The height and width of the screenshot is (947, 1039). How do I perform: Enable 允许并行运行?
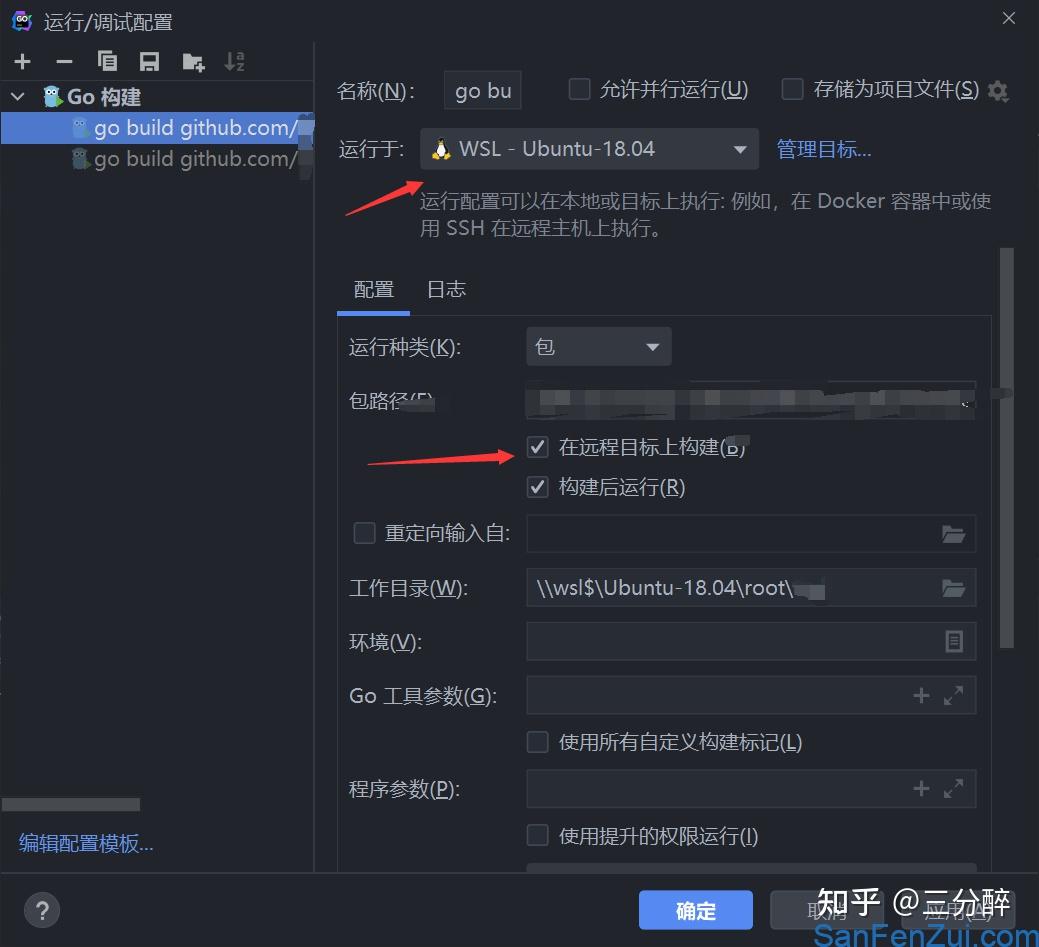pyautogui.click(x=579, y=89)
